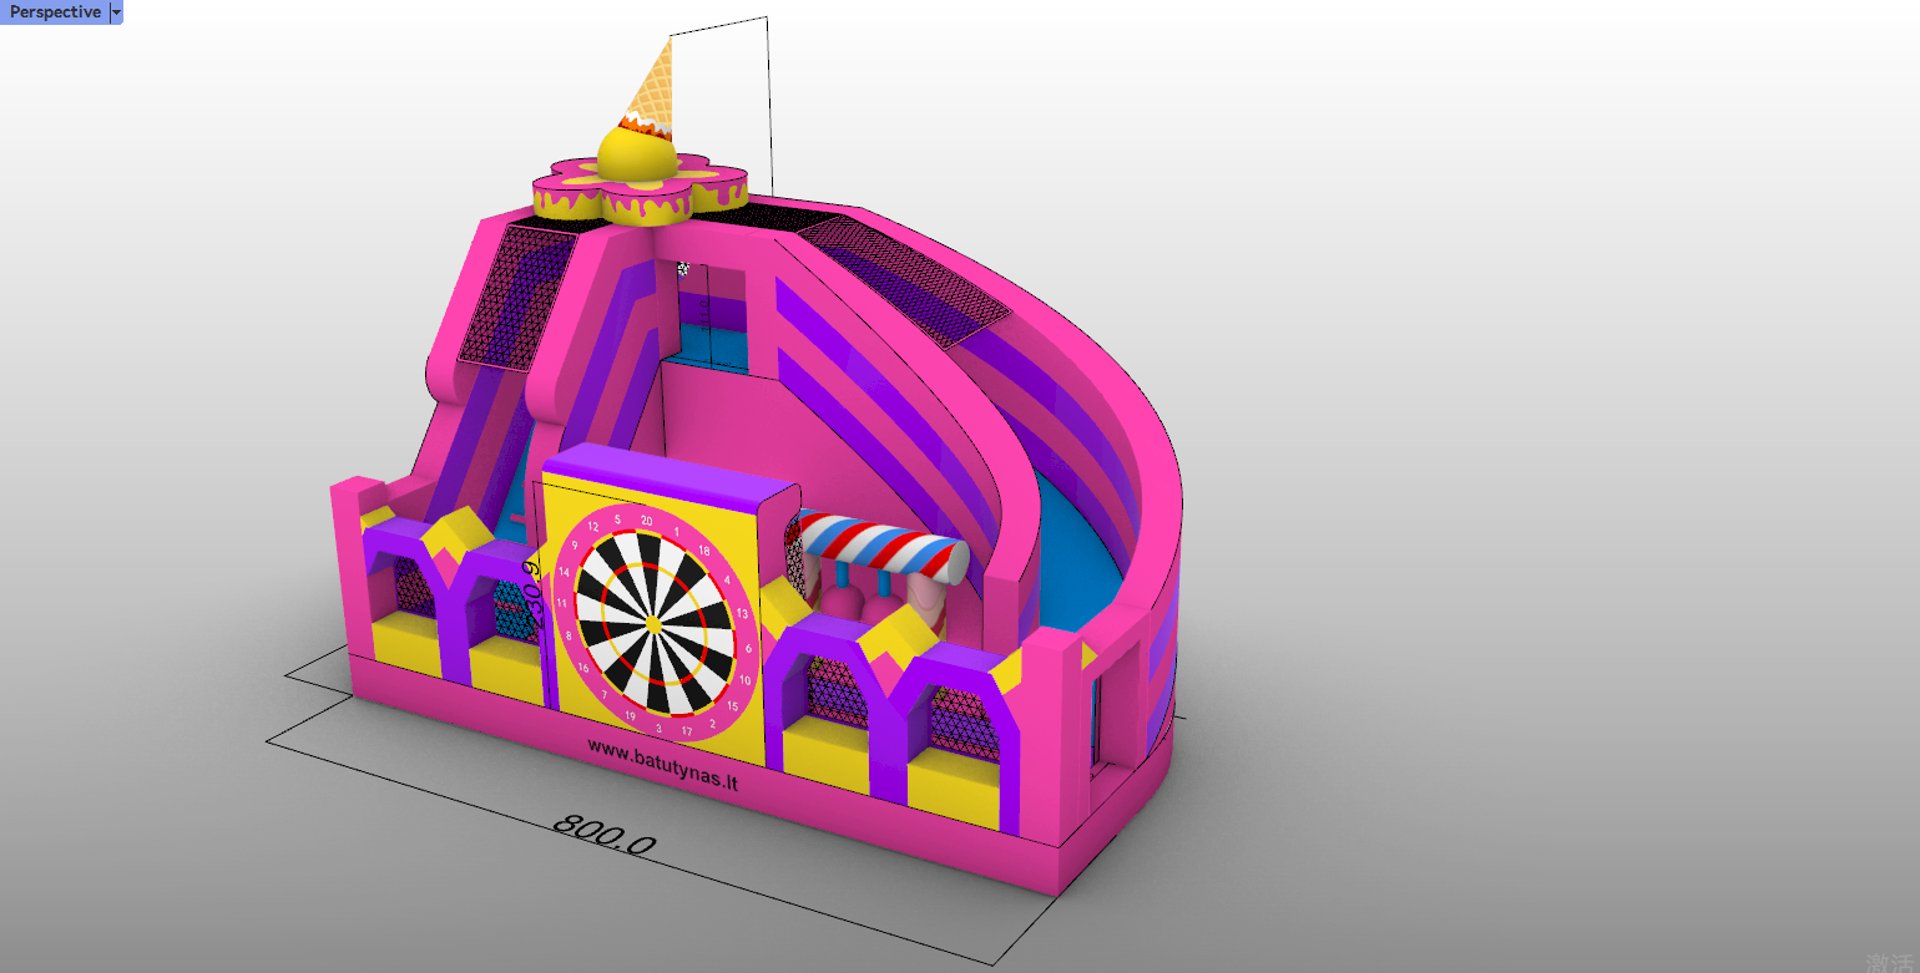Open the Perspective viewport dropdown arrow

tap(116, 12)
